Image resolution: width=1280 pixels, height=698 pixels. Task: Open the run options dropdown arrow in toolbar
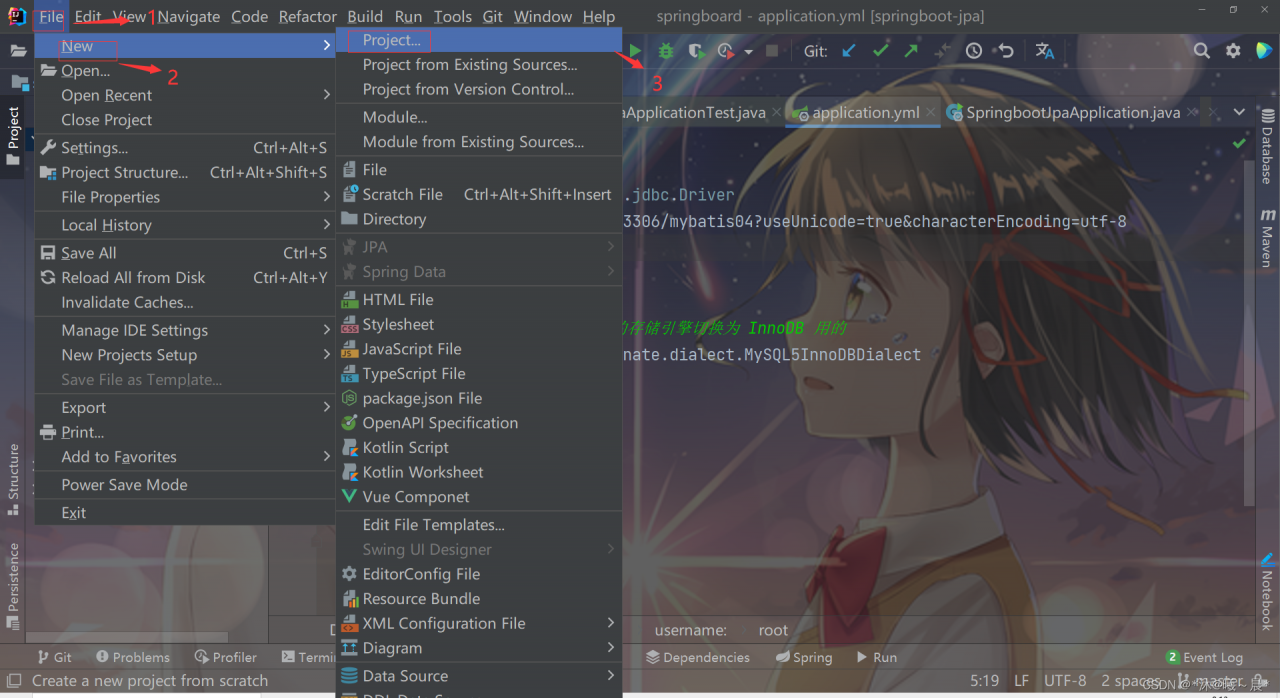coord(748,52)
